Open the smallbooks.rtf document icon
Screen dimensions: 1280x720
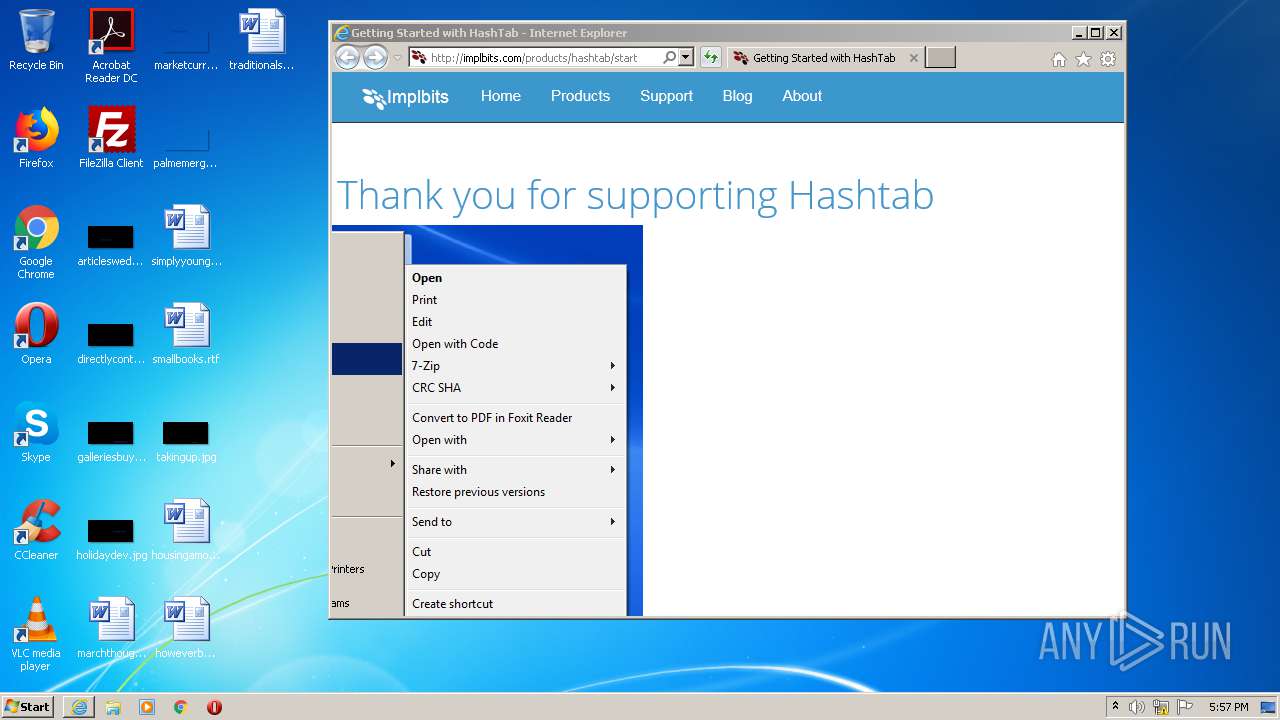click(186, 334)
